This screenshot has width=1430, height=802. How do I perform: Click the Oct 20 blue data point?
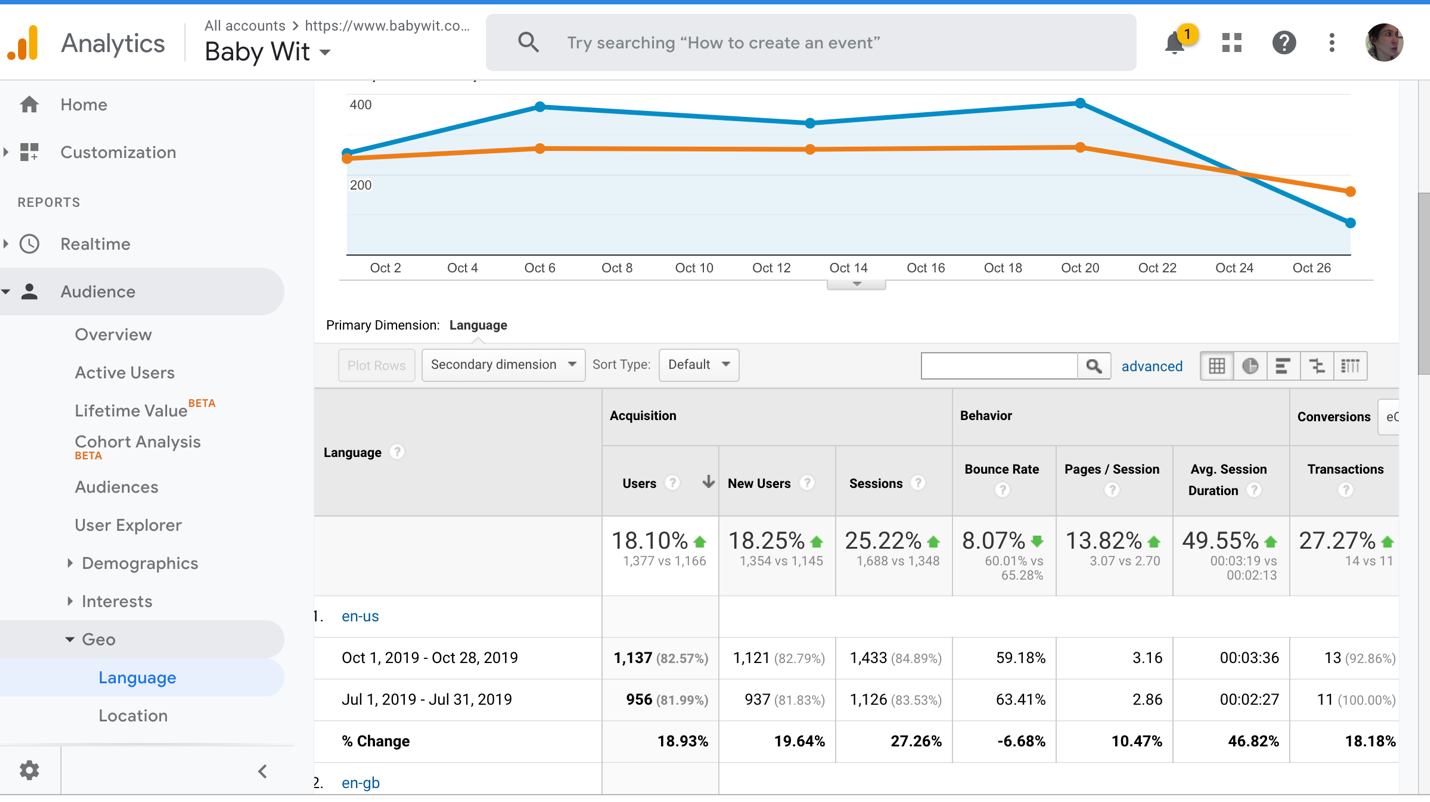click(1080, 103)
